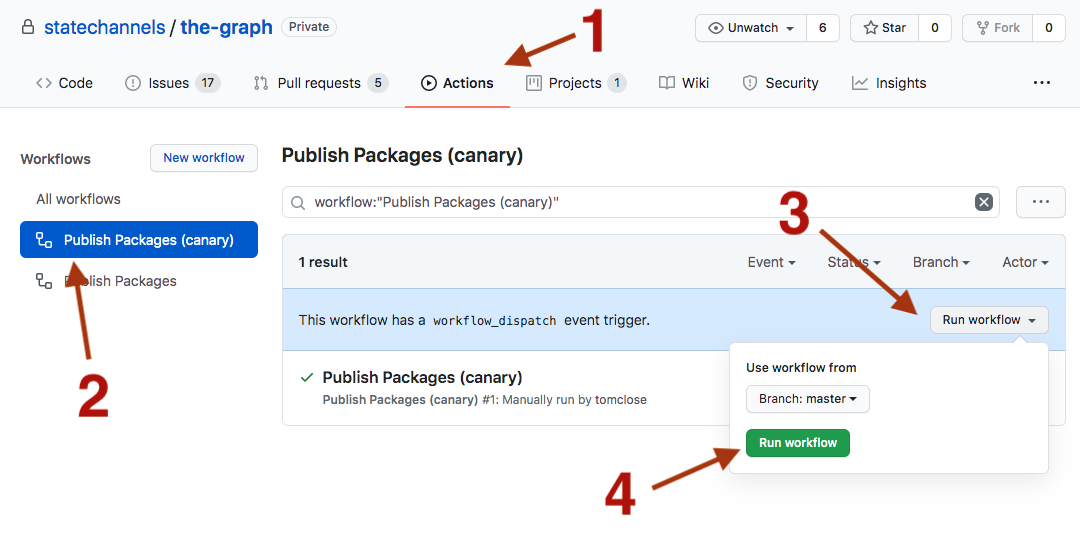This screenshot has width=1080, height=547.
Task: Star this repository
Action: point(884,28)
